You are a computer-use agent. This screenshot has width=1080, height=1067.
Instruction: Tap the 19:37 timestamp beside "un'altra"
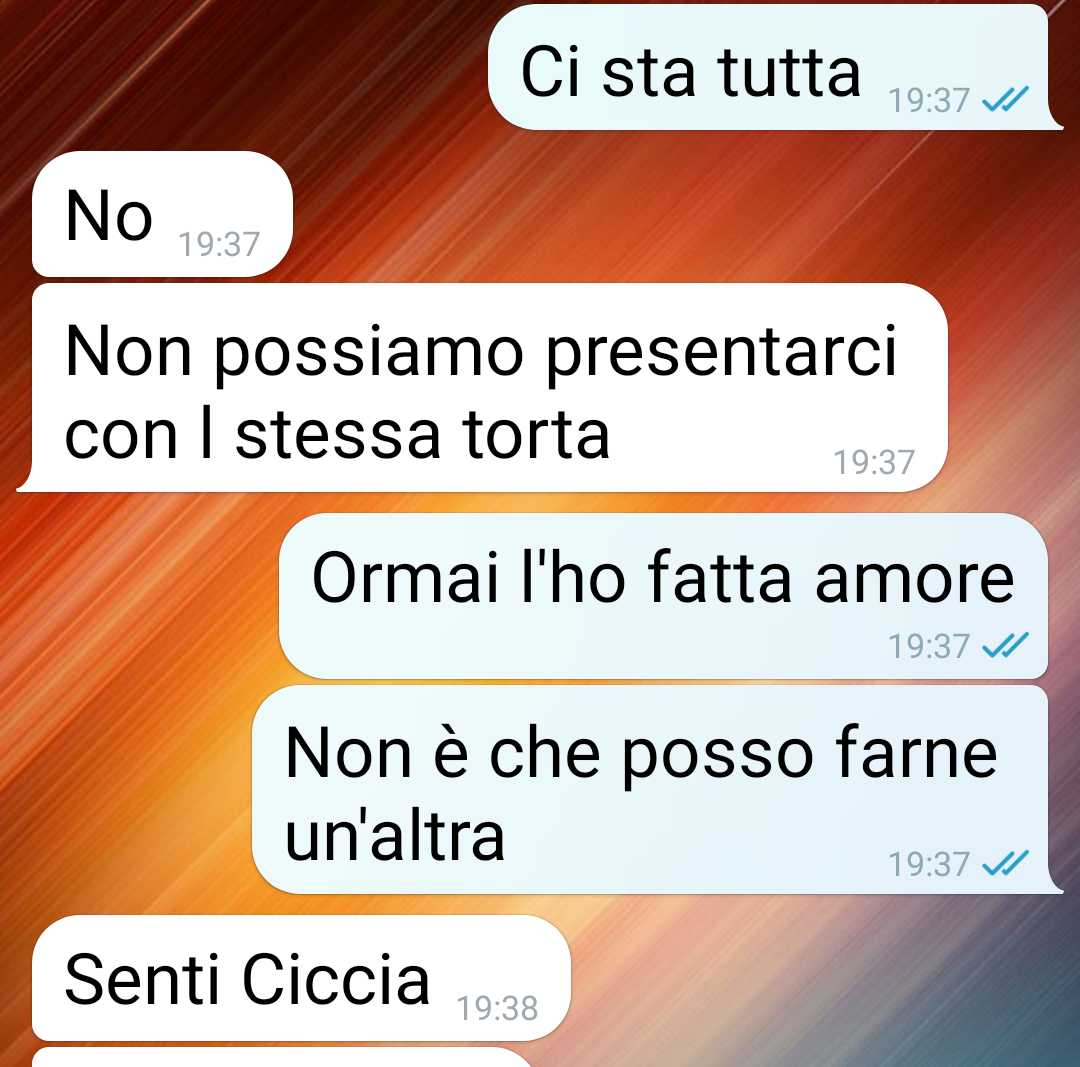(x=928, y=864)
